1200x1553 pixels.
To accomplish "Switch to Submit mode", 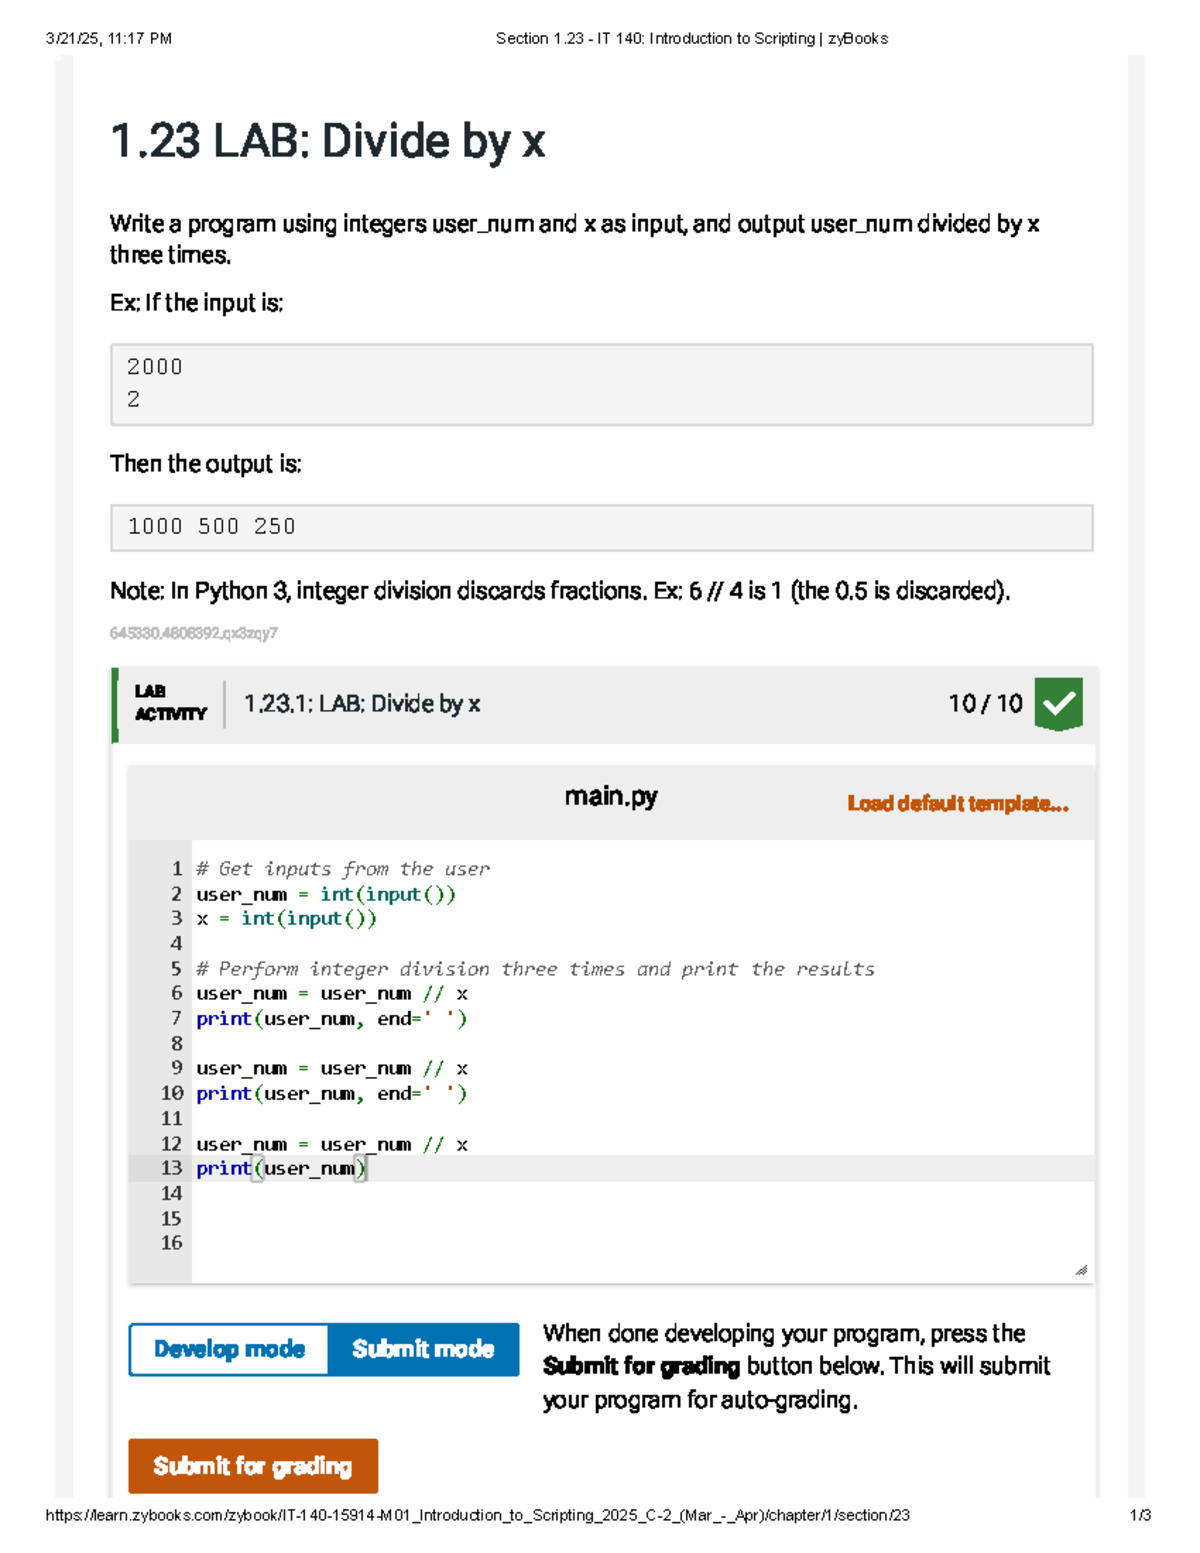I will (423, 1349).
